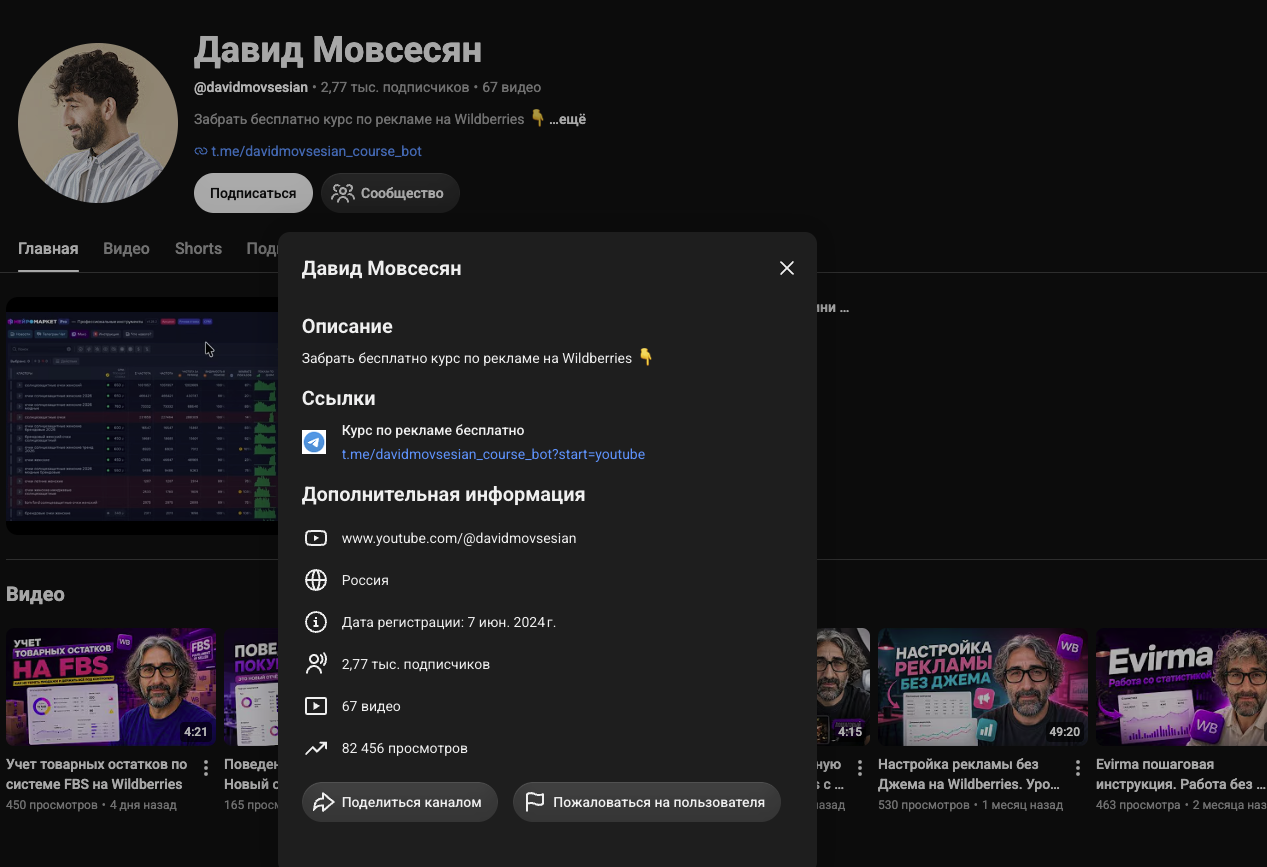Click 'Россия' country text
The width and height of the screenshot is (1267, 867).
point(365,580)
